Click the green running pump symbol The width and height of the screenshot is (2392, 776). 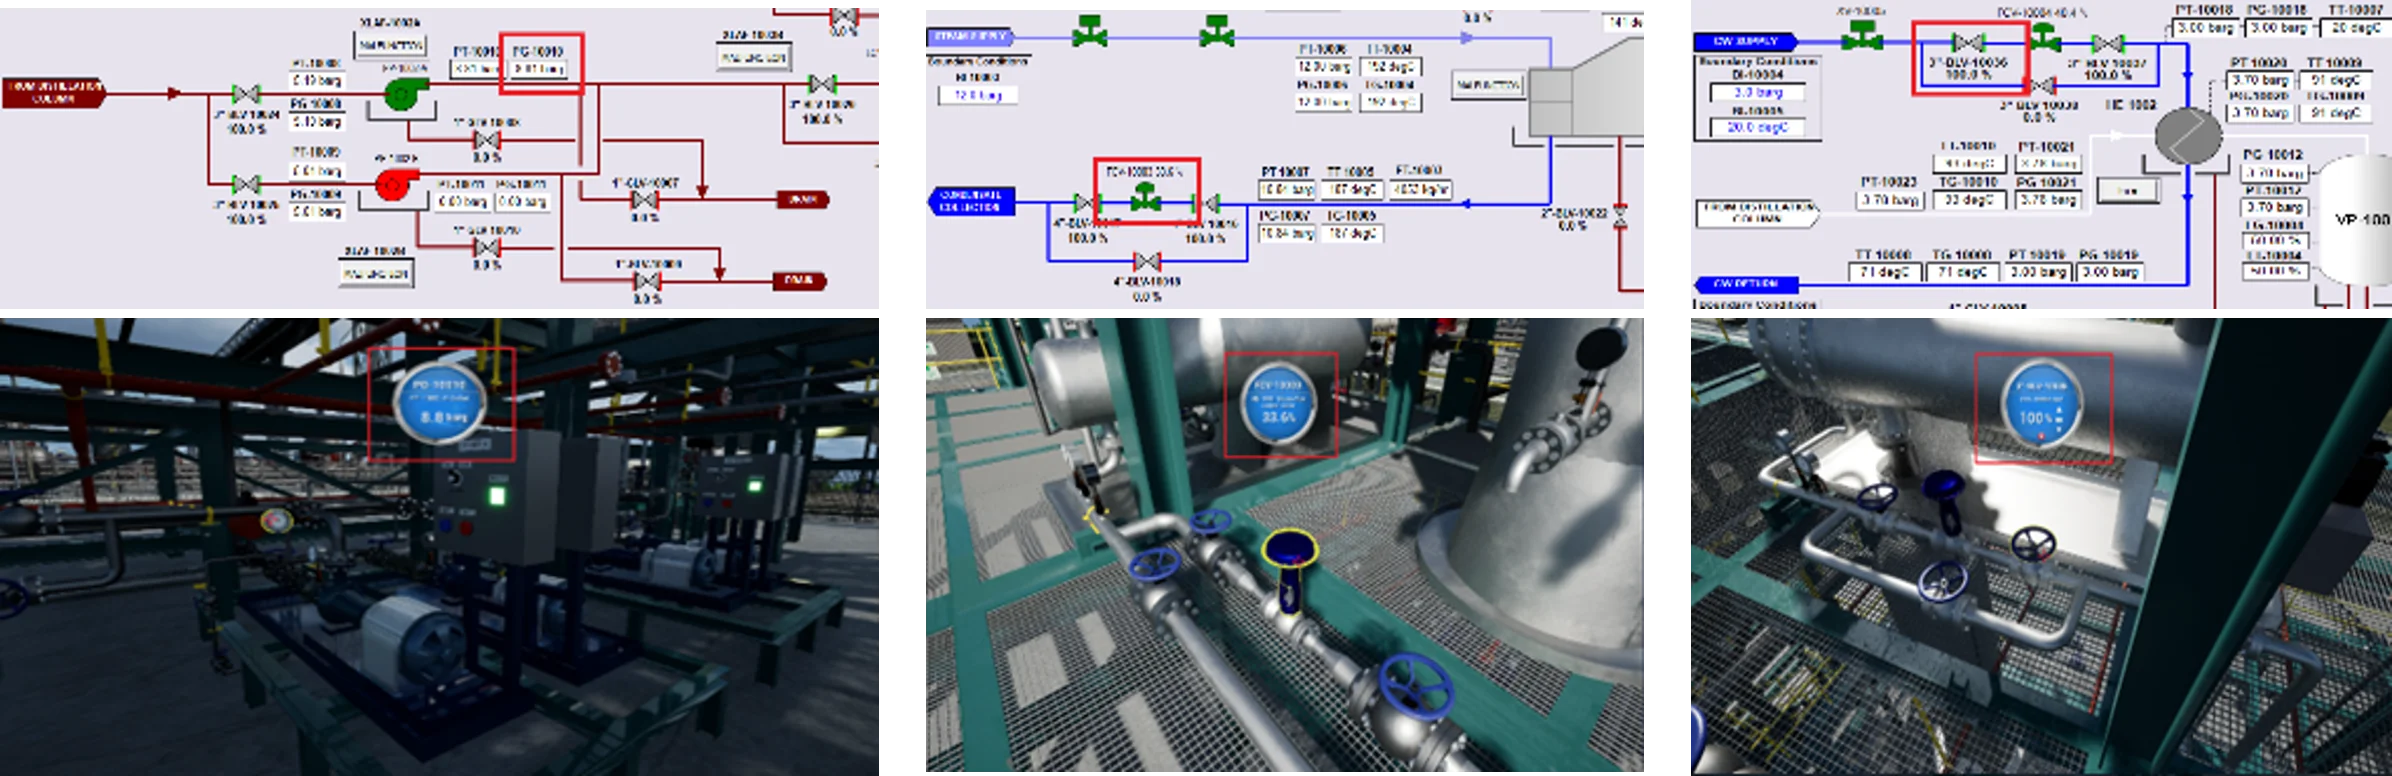pos(403,95)
